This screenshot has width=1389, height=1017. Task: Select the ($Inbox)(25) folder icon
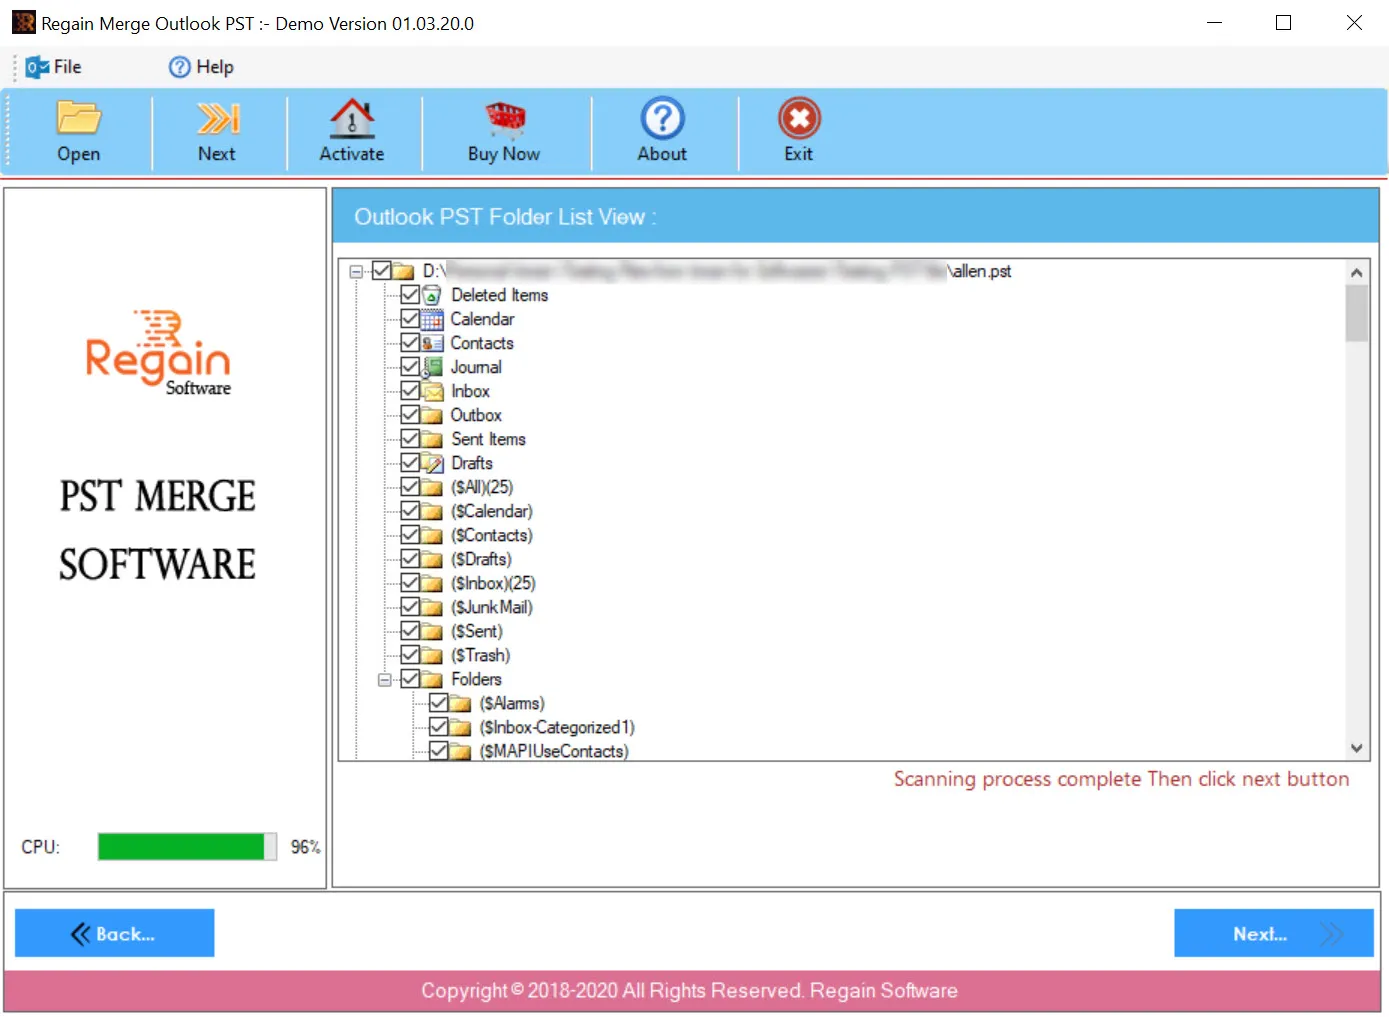tap(432, 583)
